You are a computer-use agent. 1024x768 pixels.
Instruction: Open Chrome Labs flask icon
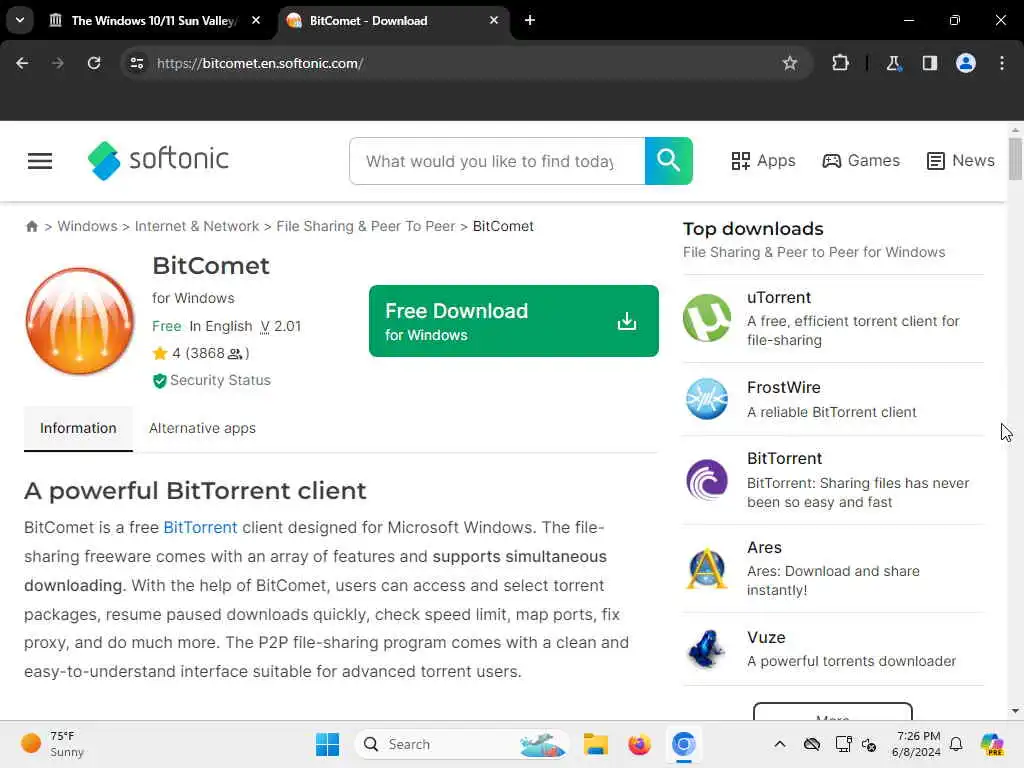click(893, 63)
